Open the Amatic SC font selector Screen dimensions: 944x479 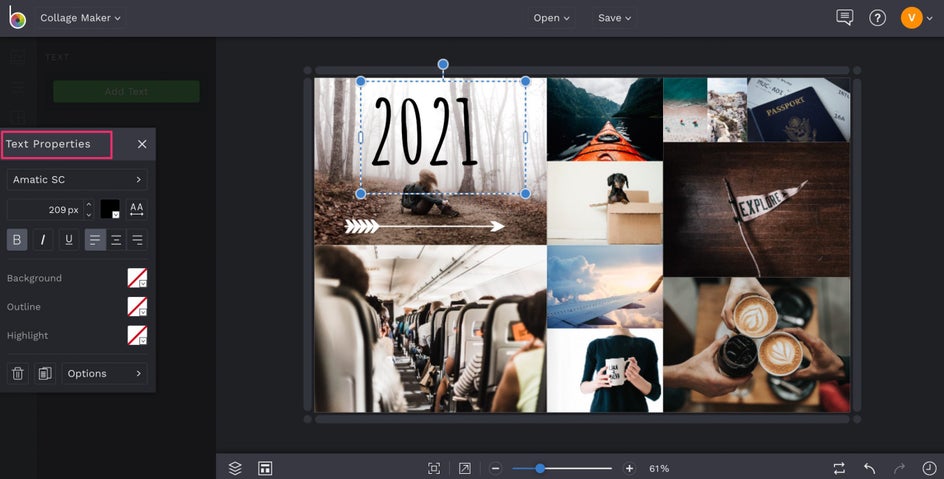[x=77, y=179]
